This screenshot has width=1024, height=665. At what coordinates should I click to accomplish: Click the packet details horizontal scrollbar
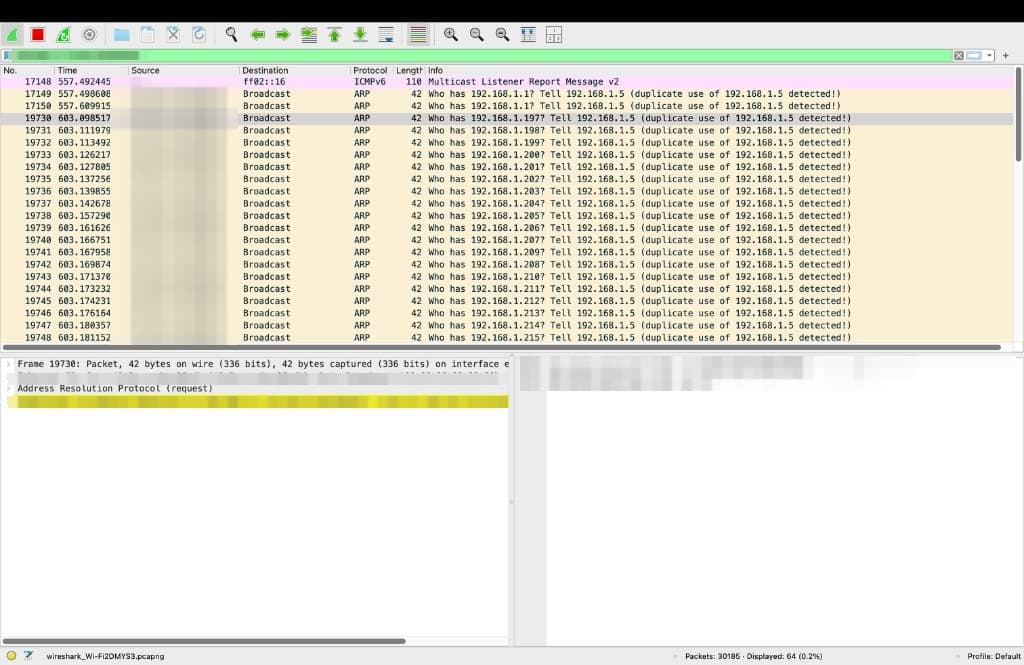(204, 641)
